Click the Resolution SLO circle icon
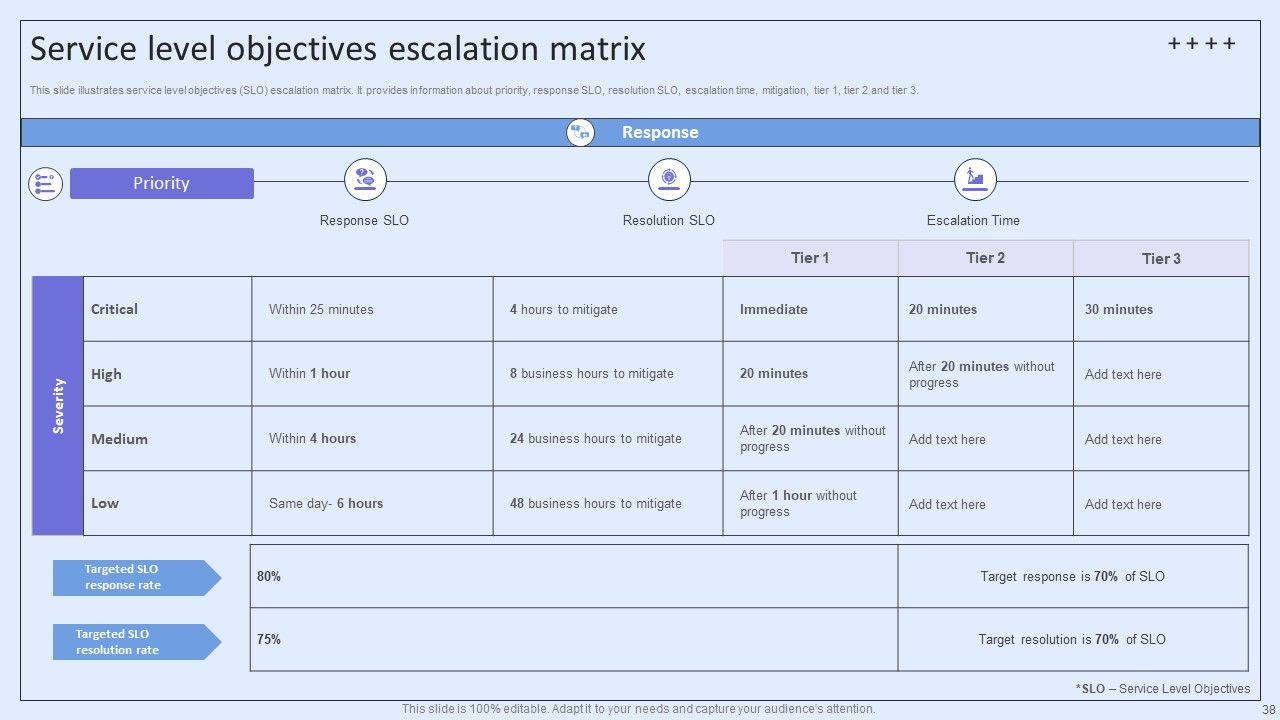Image resolution: width=1280 pixels, height=720 pixels. click(669, 179)
